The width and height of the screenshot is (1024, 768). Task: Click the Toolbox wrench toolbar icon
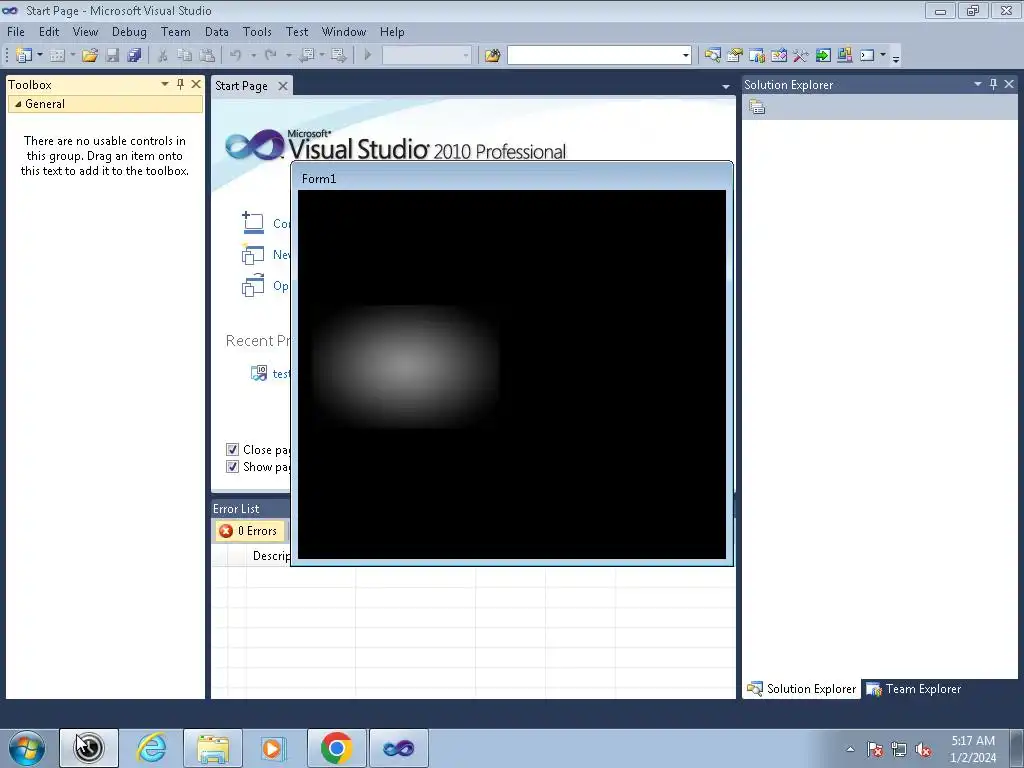pyautogui.click(x=801, y=56)
